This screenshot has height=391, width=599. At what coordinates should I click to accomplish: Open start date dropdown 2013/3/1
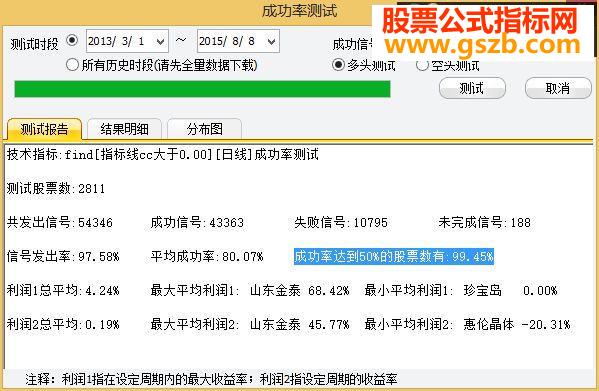160,41
